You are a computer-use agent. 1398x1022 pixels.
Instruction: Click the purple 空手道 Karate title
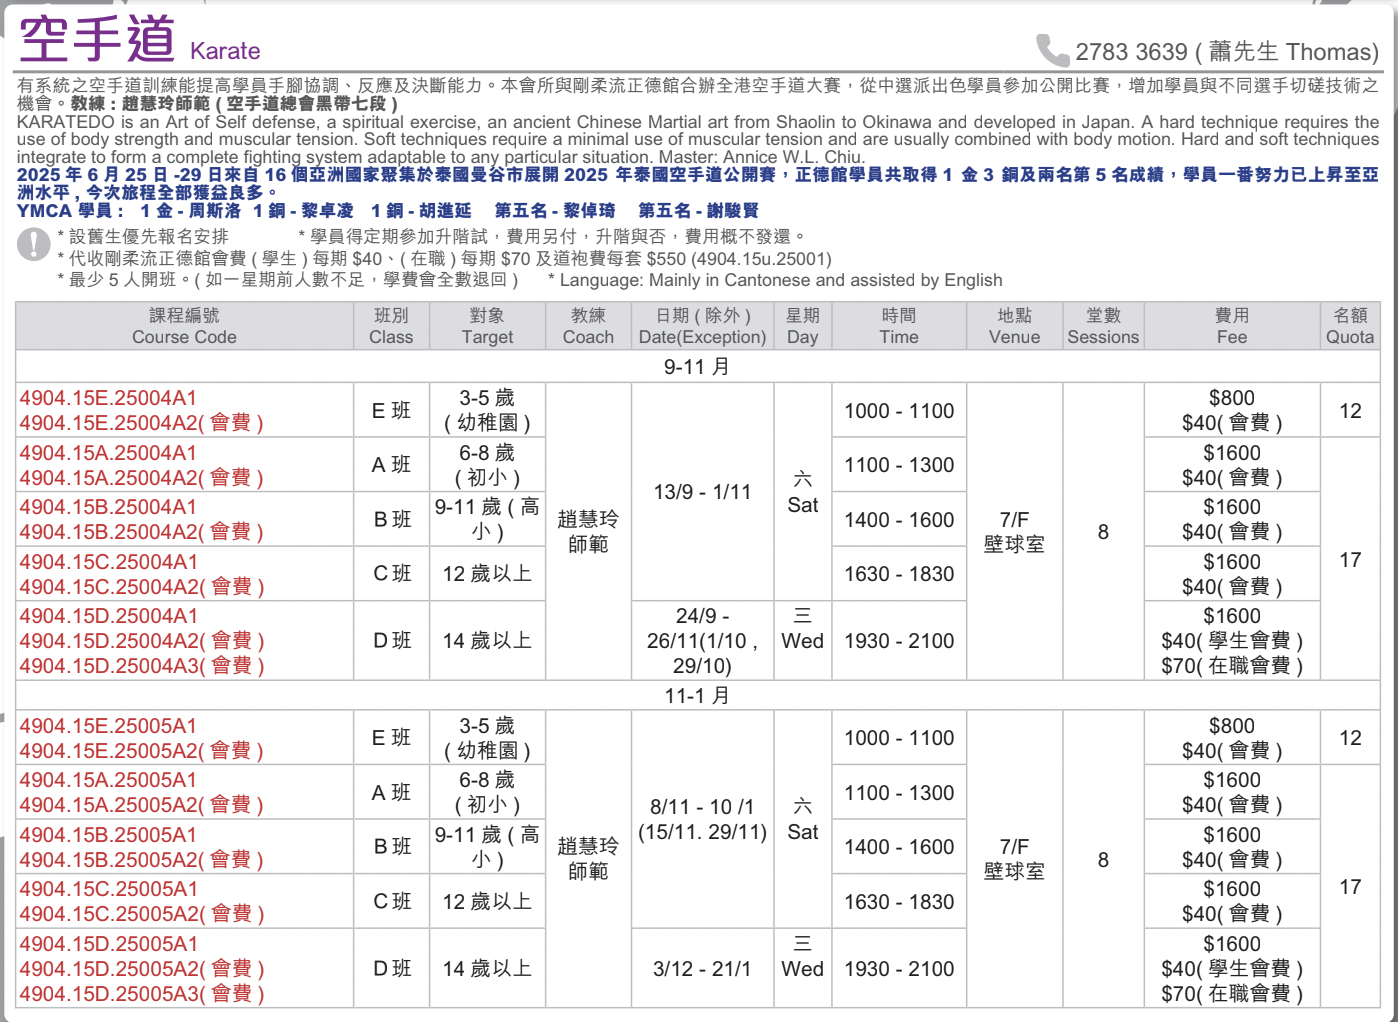[x=139, y=41]
